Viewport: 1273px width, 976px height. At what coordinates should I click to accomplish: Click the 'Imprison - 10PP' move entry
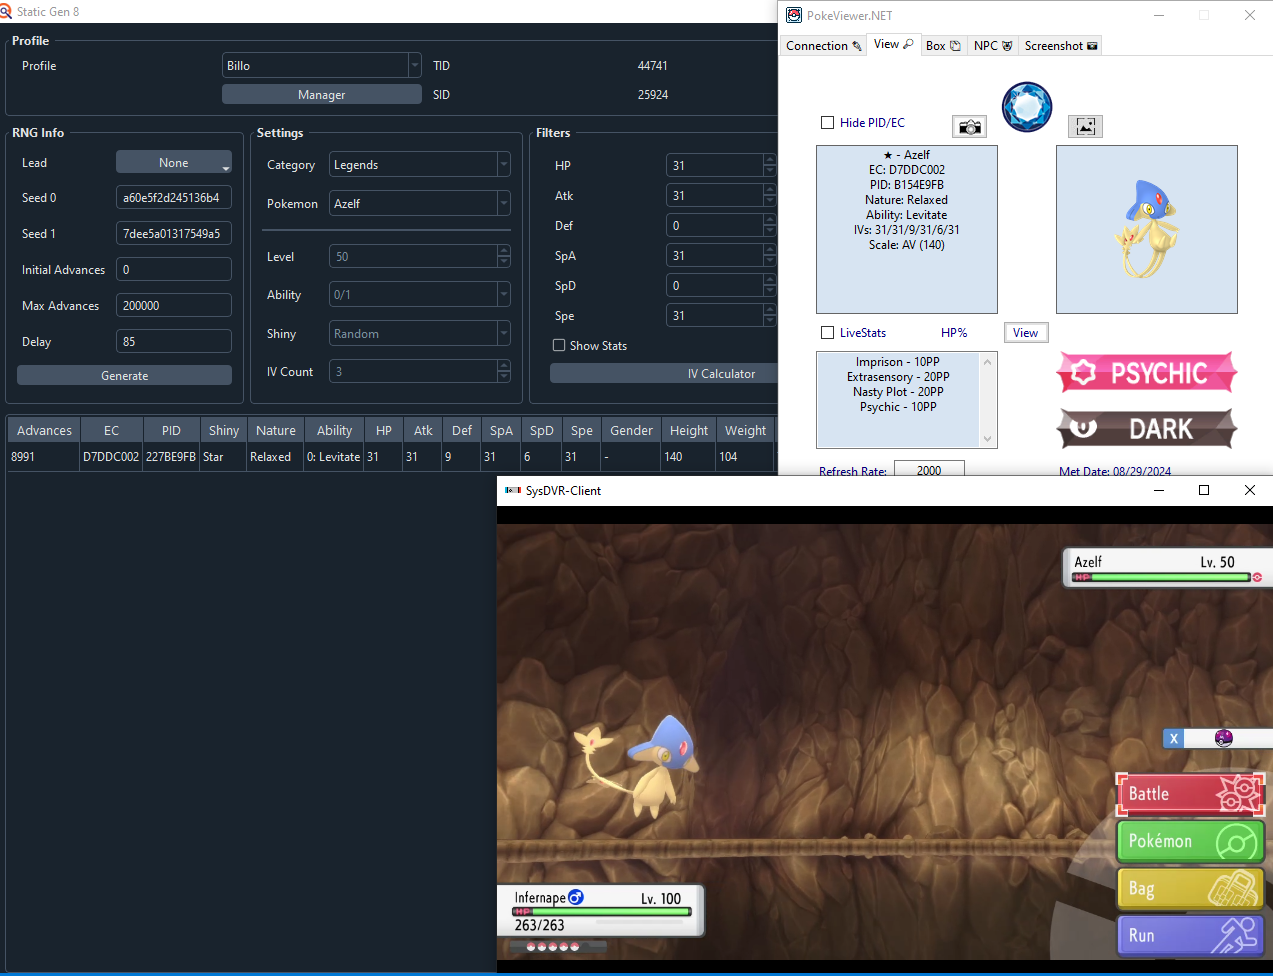897,362
